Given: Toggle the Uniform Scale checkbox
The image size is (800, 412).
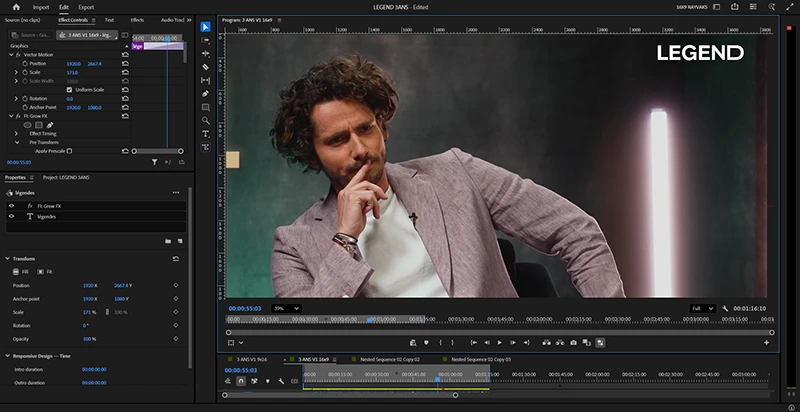Looking at the screenshot, I should click(x=69, y=89).
